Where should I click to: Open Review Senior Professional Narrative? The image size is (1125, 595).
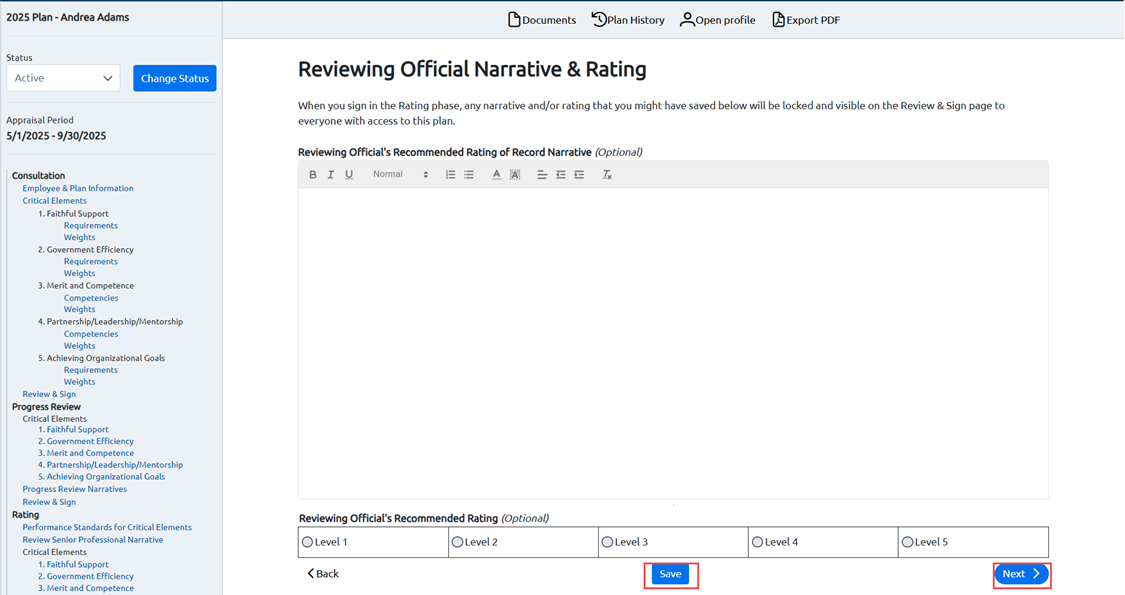click(93, 540)
